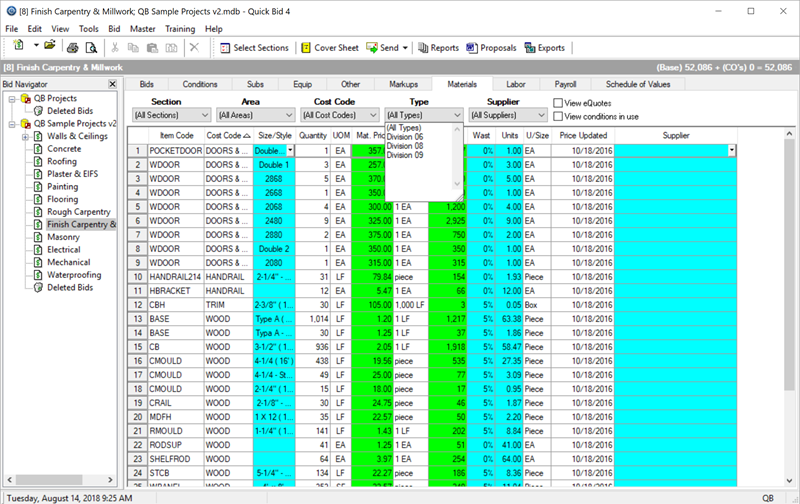This screenshot has width=800, height=504.
Task: Open the File menu
Action: point(11,29)
